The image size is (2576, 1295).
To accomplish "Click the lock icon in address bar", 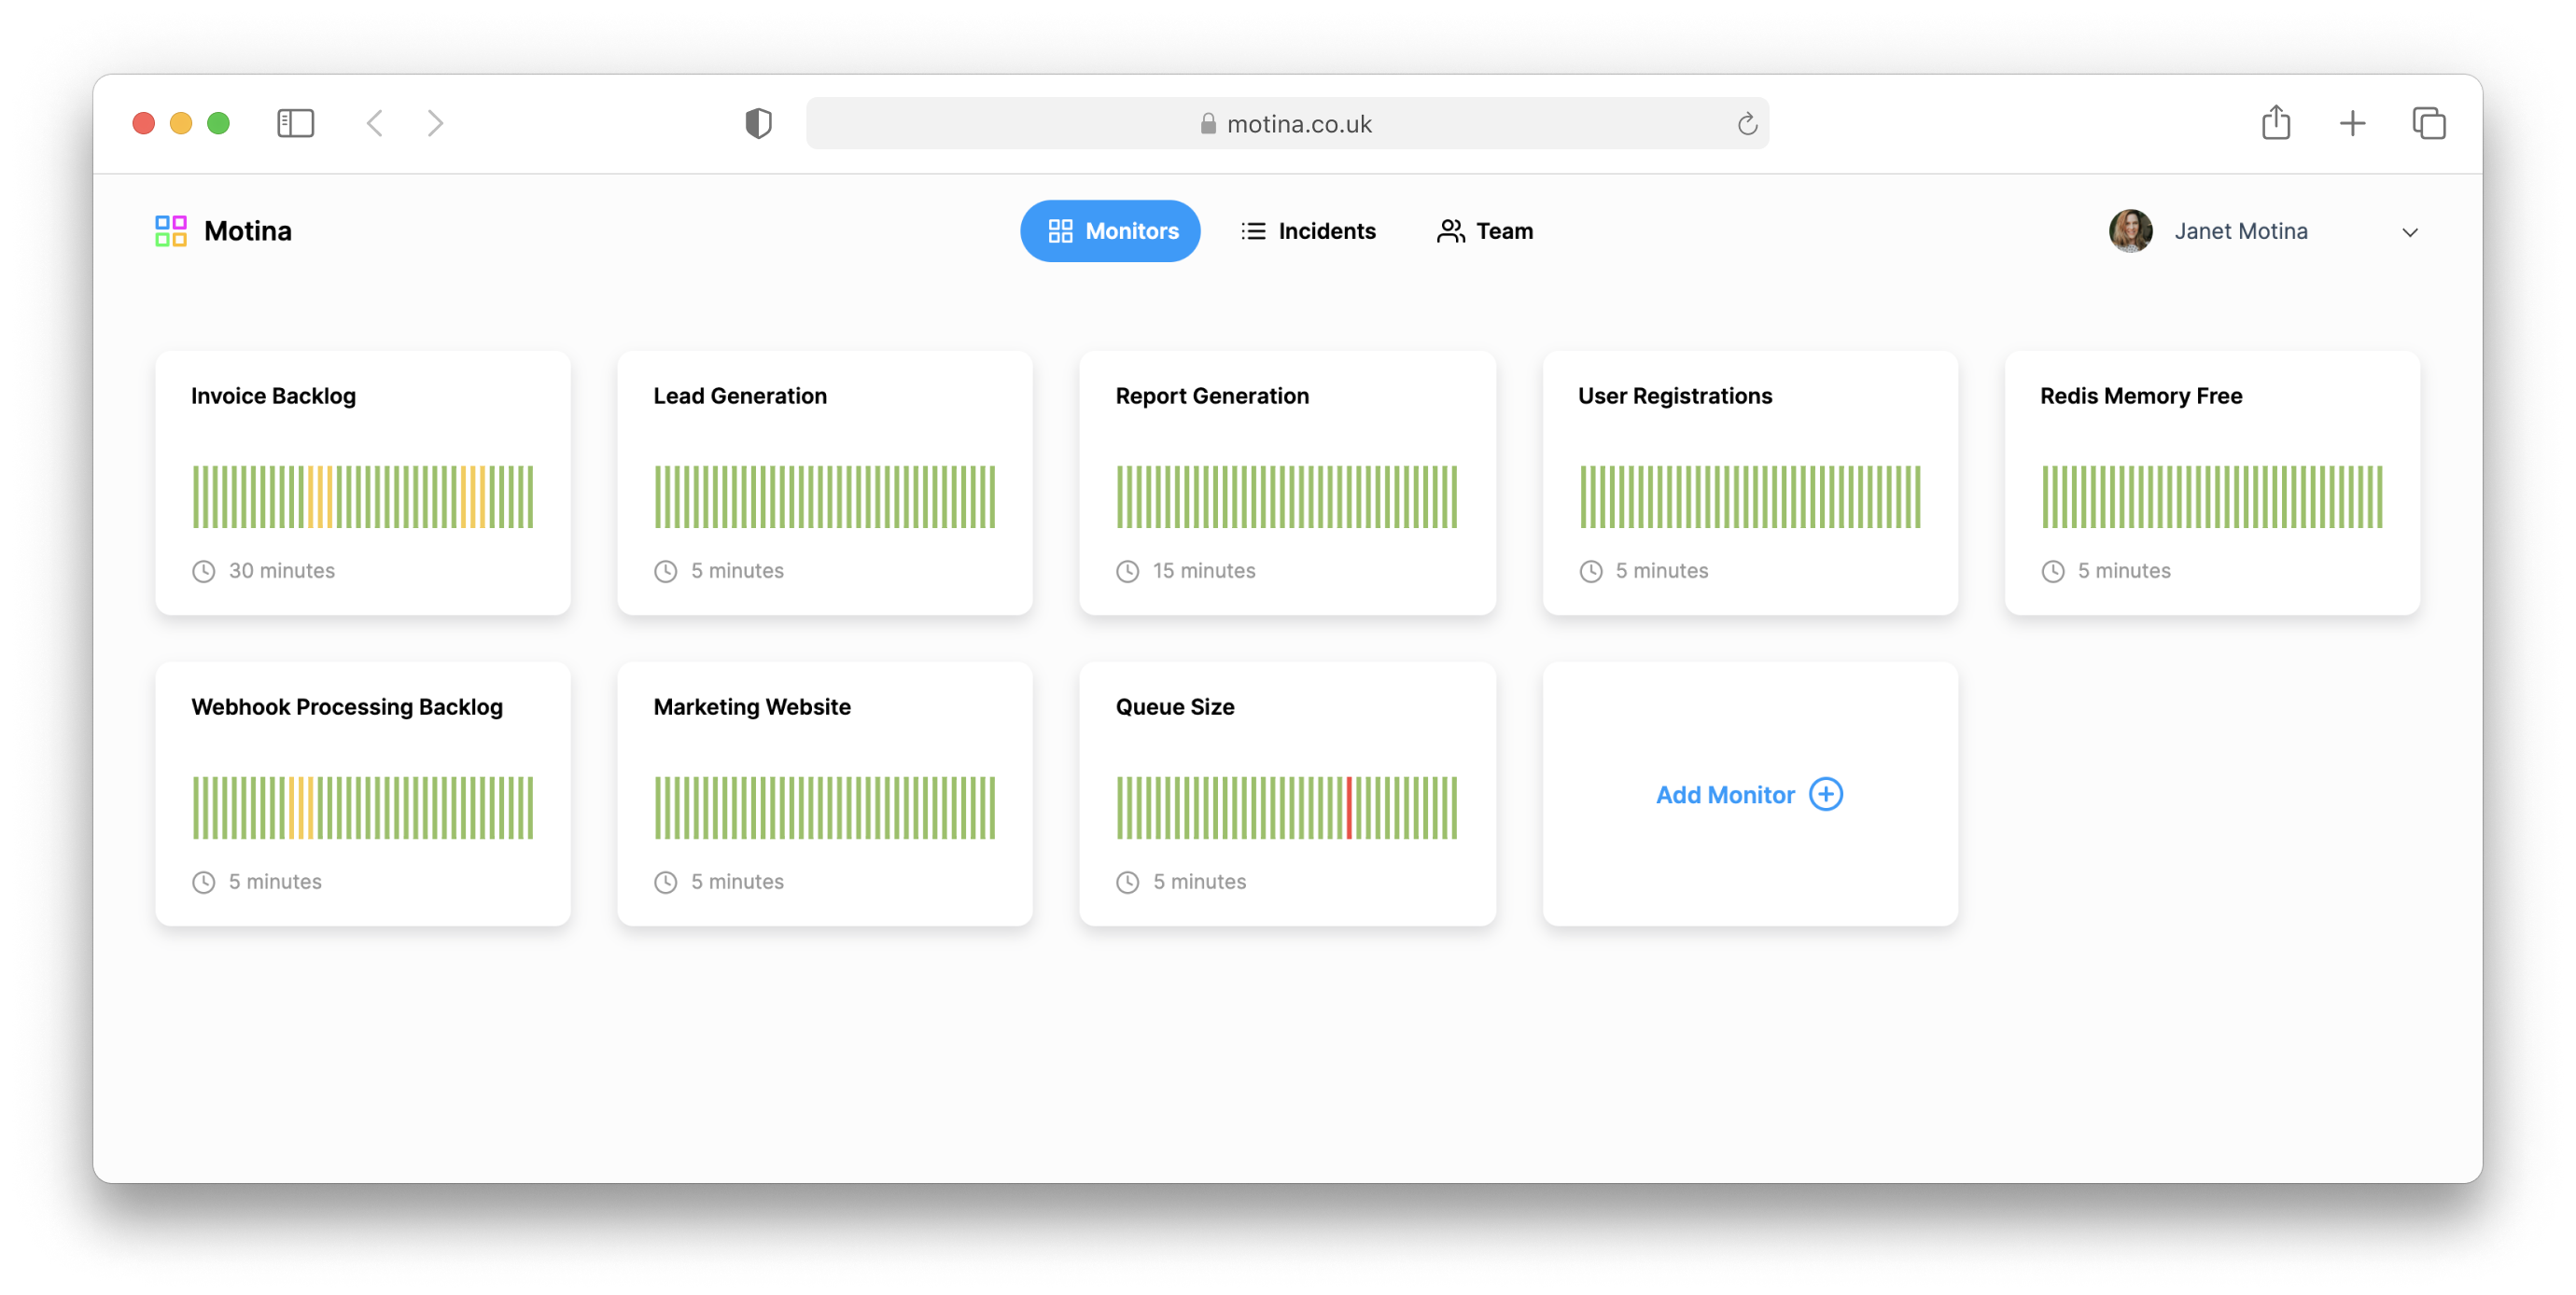I will (1208, 123).
